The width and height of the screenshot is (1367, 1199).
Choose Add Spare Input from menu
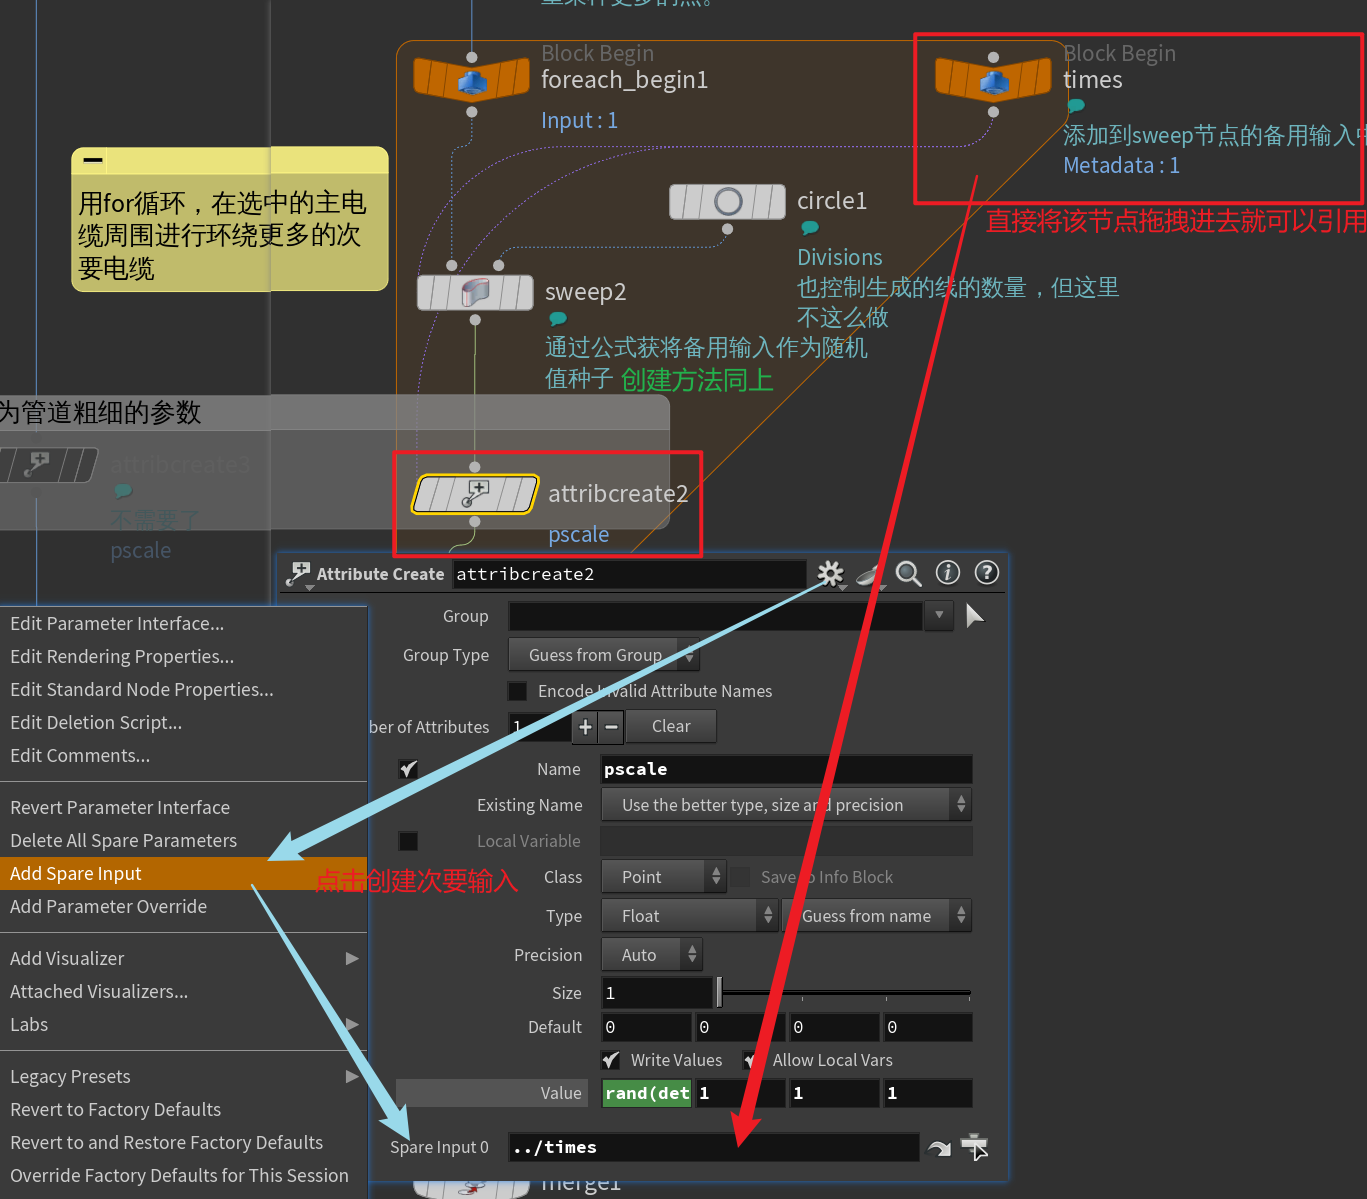(x=76, y=874)
